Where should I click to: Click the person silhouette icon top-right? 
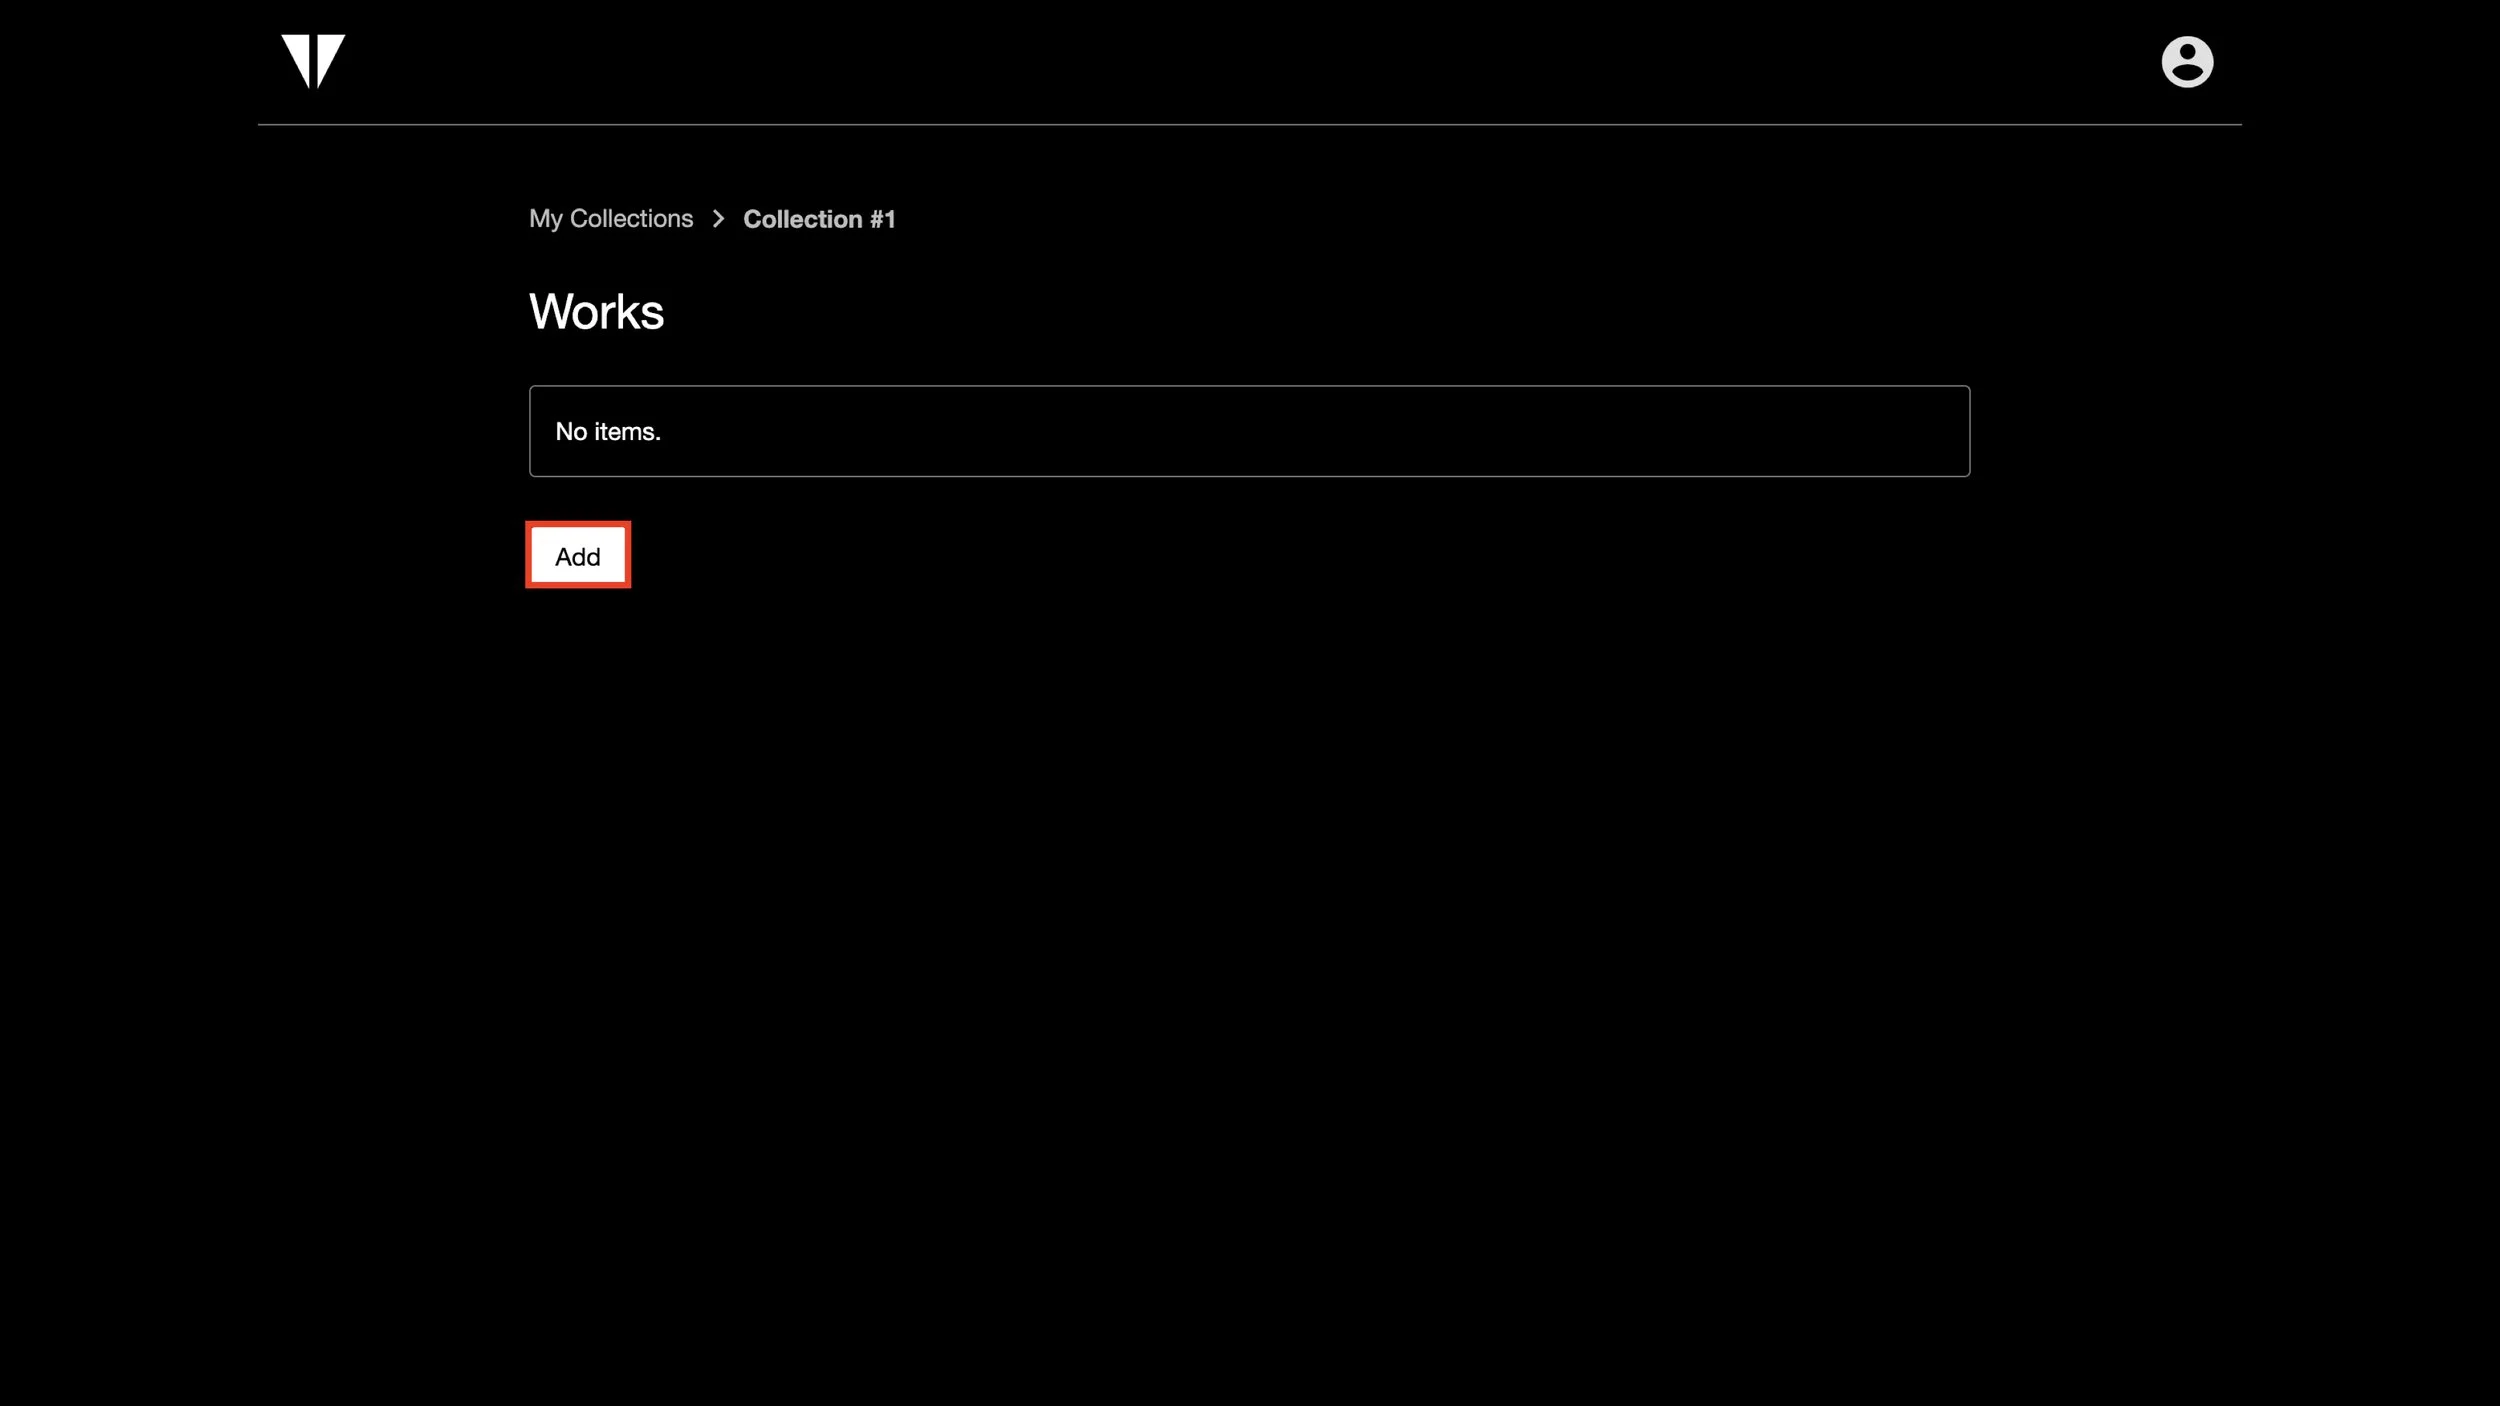tap(2187, 62)
